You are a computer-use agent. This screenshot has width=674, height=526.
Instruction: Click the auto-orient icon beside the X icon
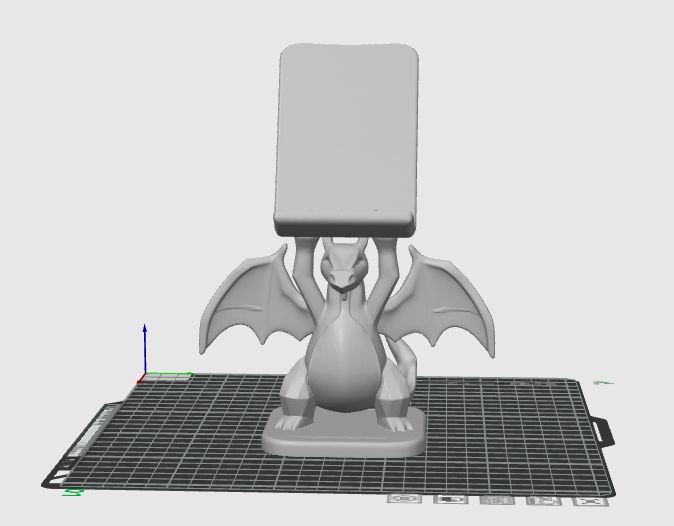(544, 501)
